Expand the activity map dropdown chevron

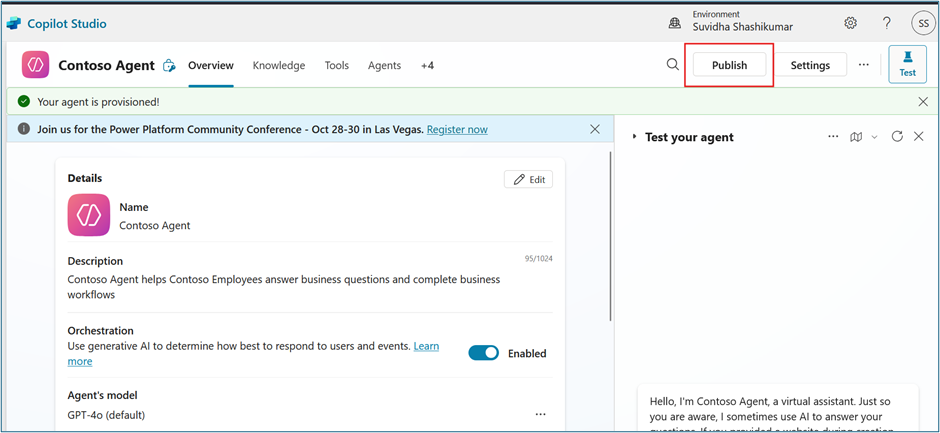[874, 137]
